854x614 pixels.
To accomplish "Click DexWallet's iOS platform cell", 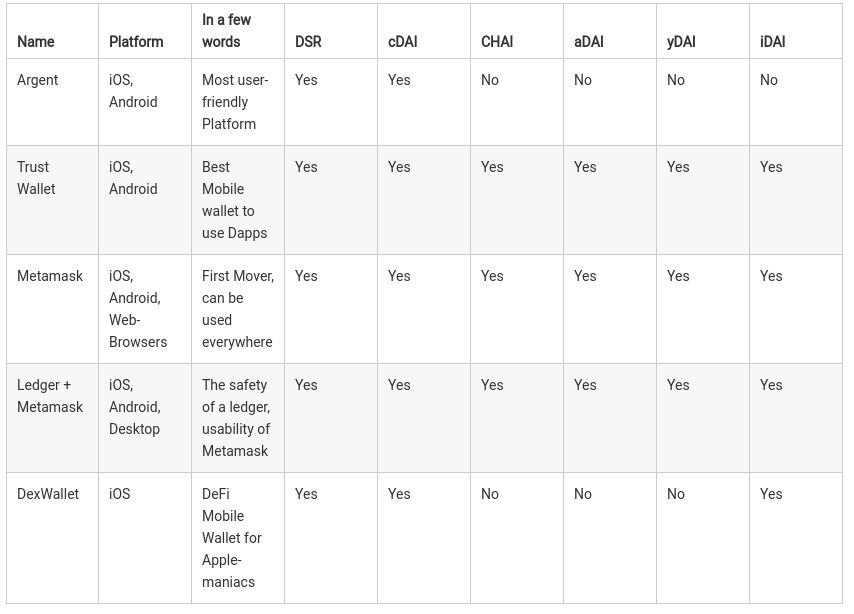I will (x=120, y=494).
